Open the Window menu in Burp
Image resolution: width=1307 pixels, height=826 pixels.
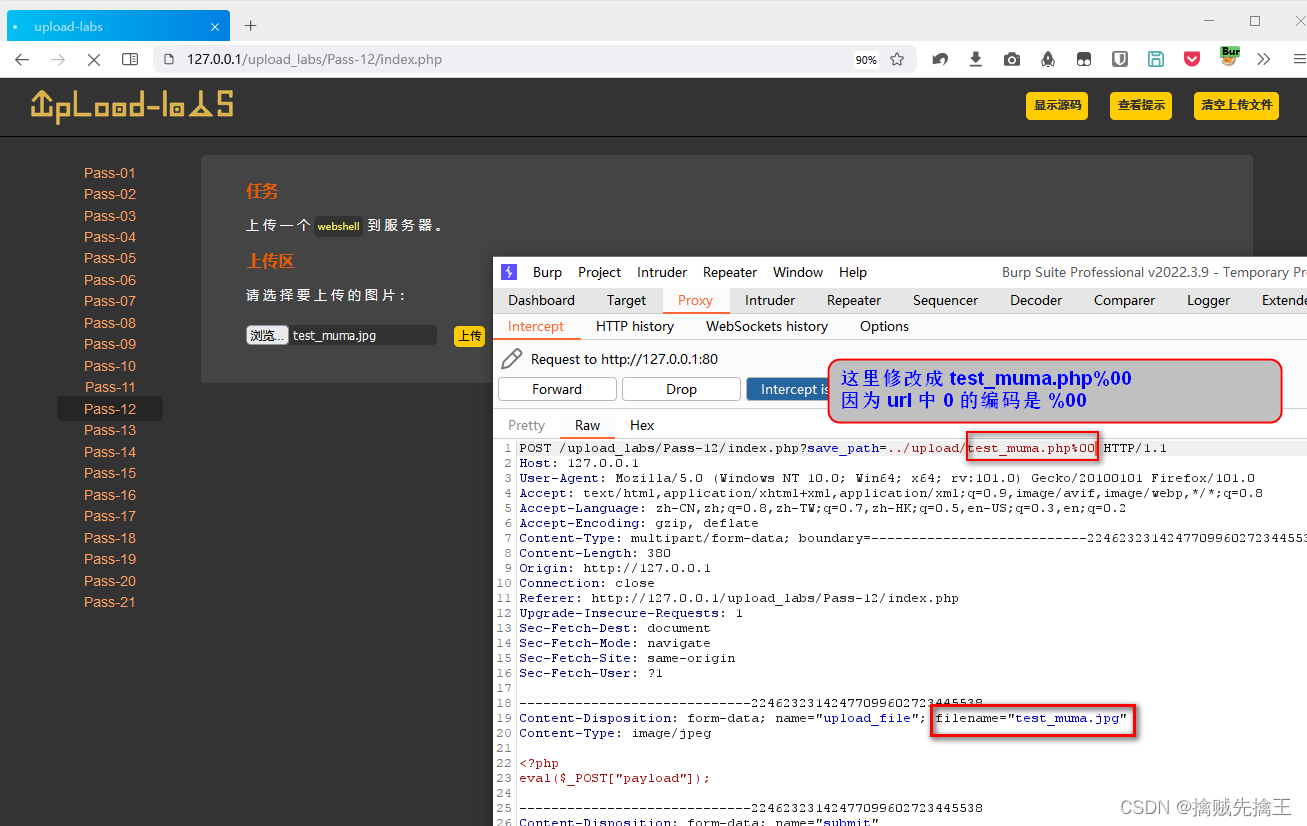coord(798,272)
